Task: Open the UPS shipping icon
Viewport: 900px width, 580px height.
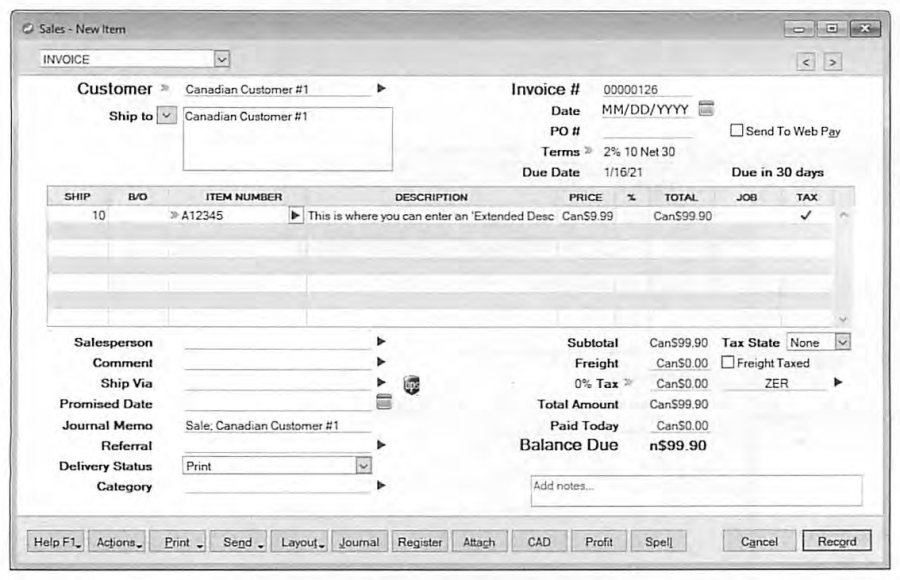Action: click(412, 385)
